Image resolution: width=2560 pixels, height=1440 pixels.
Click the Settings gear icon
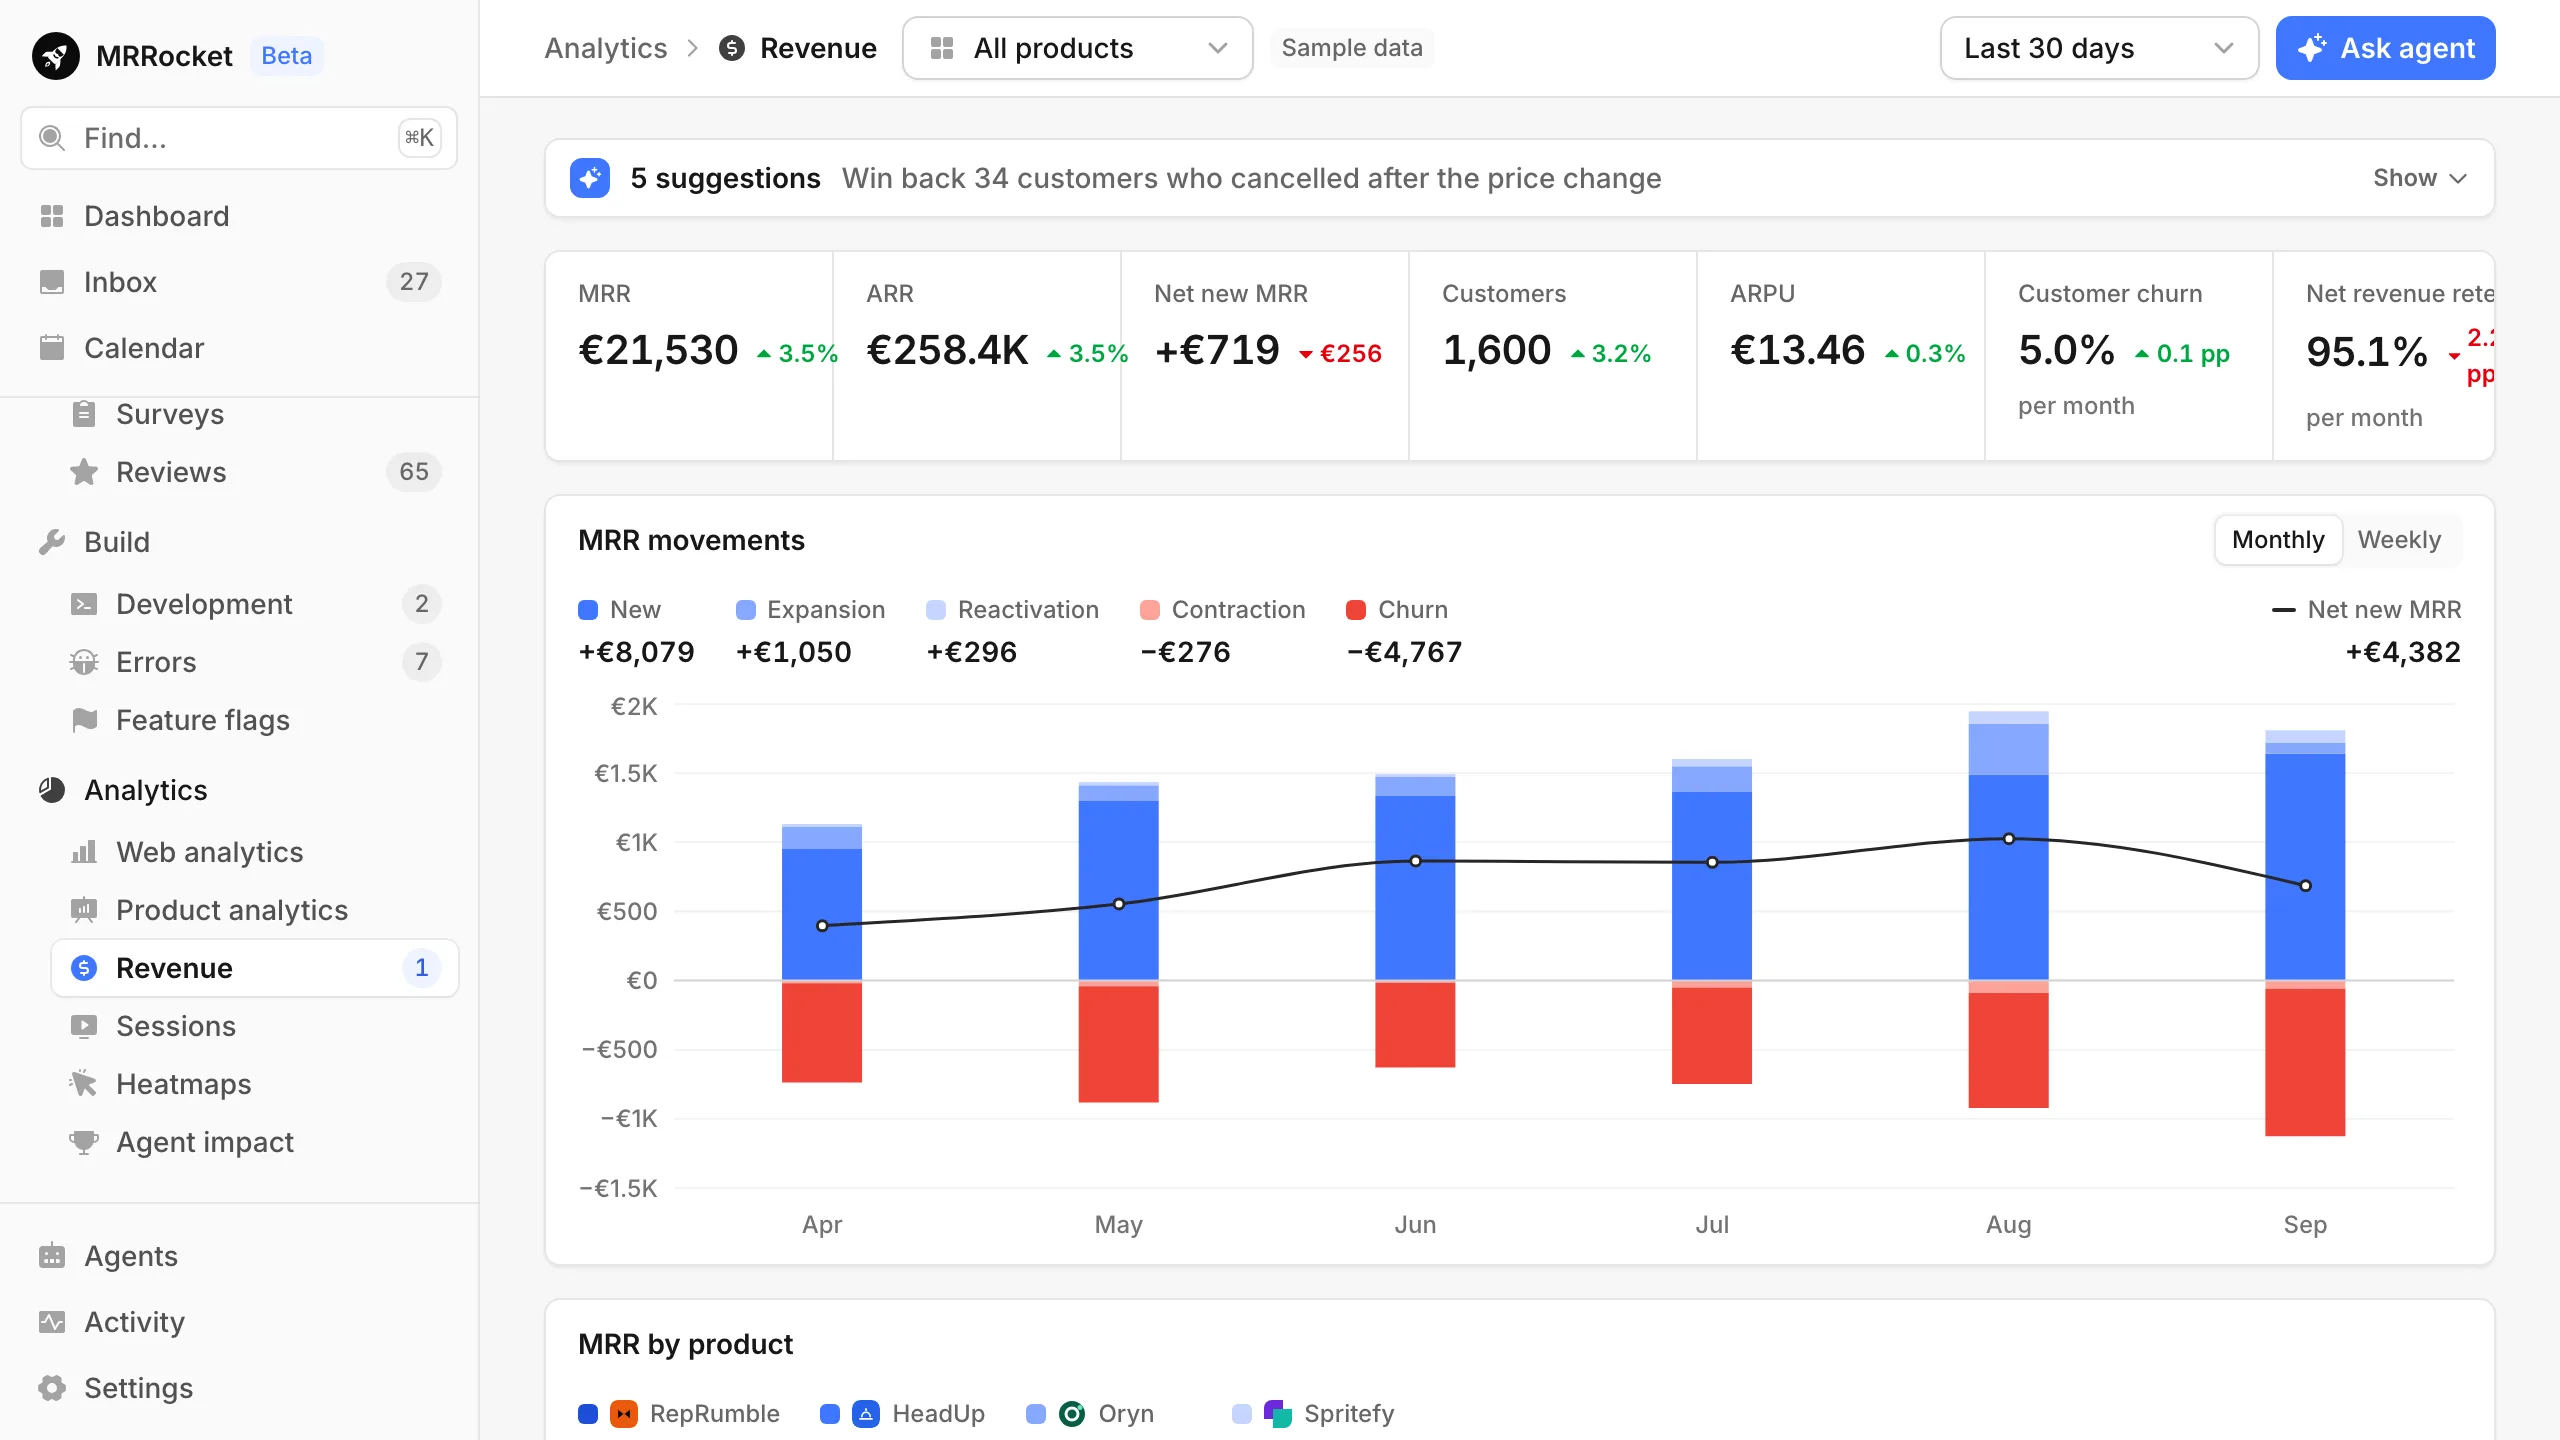(x=52, y=1388)
